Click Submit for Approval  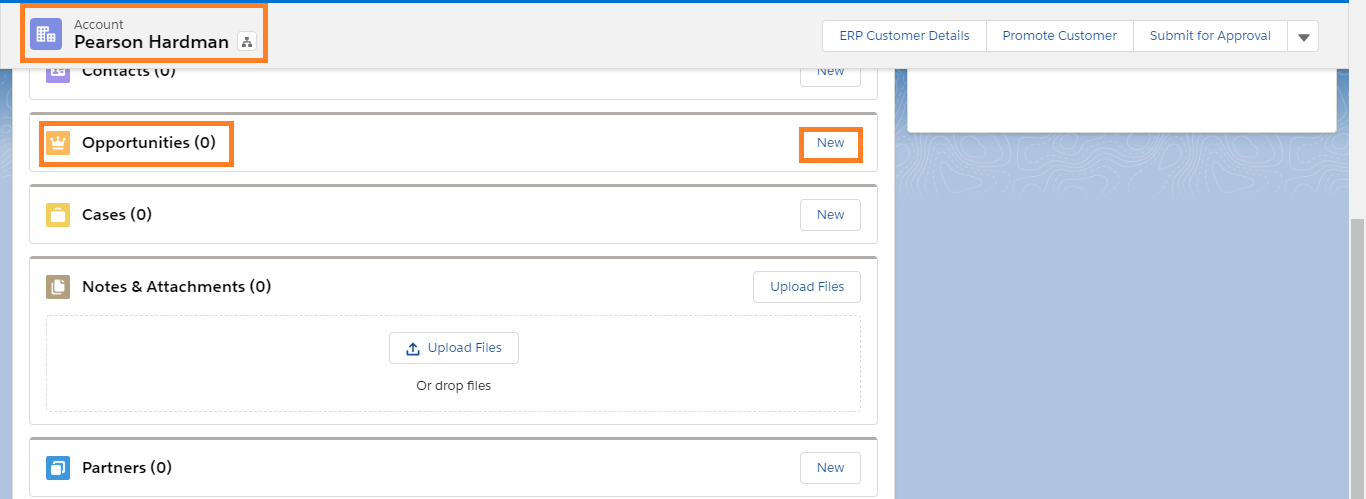1210,36
